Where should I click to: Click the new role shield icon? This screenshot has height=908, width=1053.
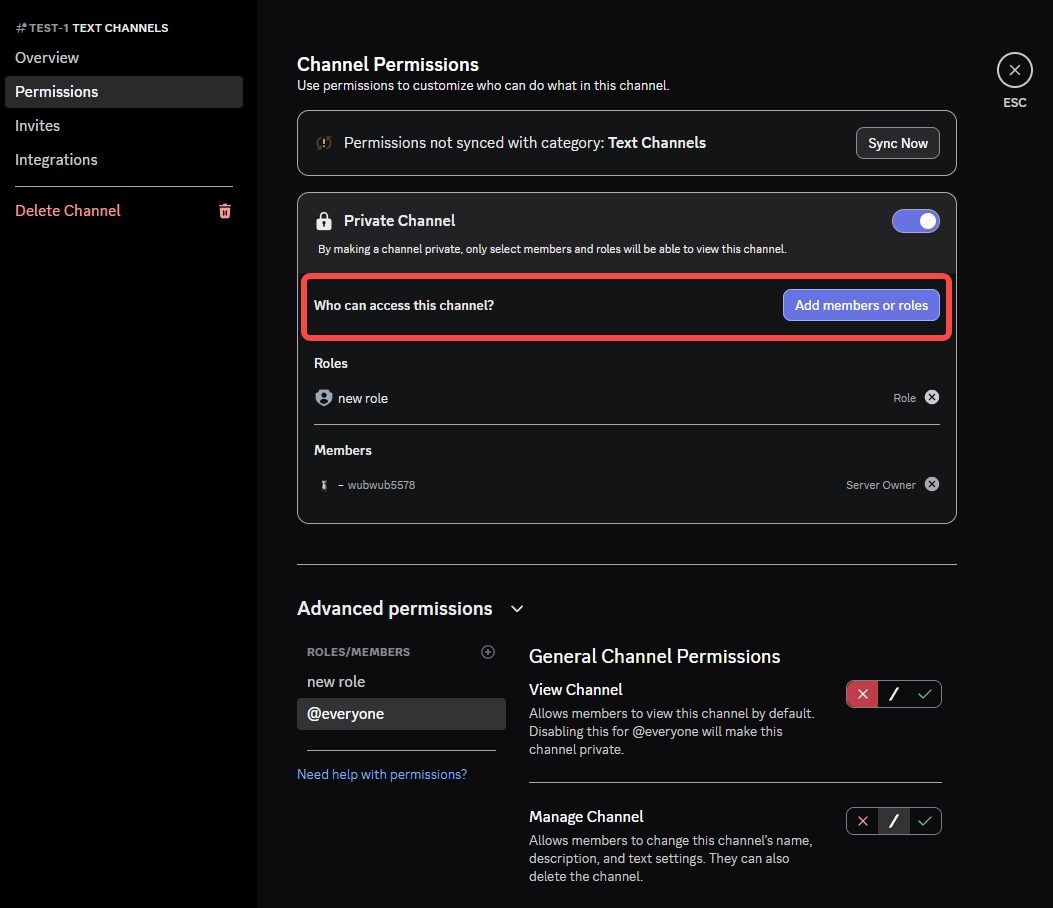324,398
